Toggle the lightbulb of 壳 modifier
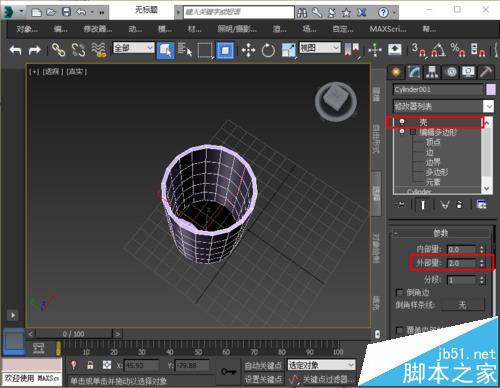The width and height of the screenshot is (500, 388). 402,122
